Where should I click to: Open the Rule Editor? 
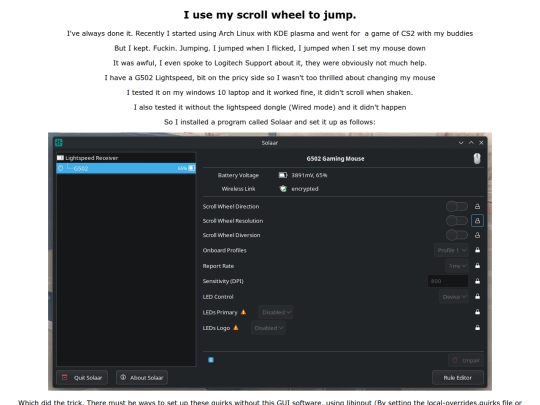[x=458, y=377]
